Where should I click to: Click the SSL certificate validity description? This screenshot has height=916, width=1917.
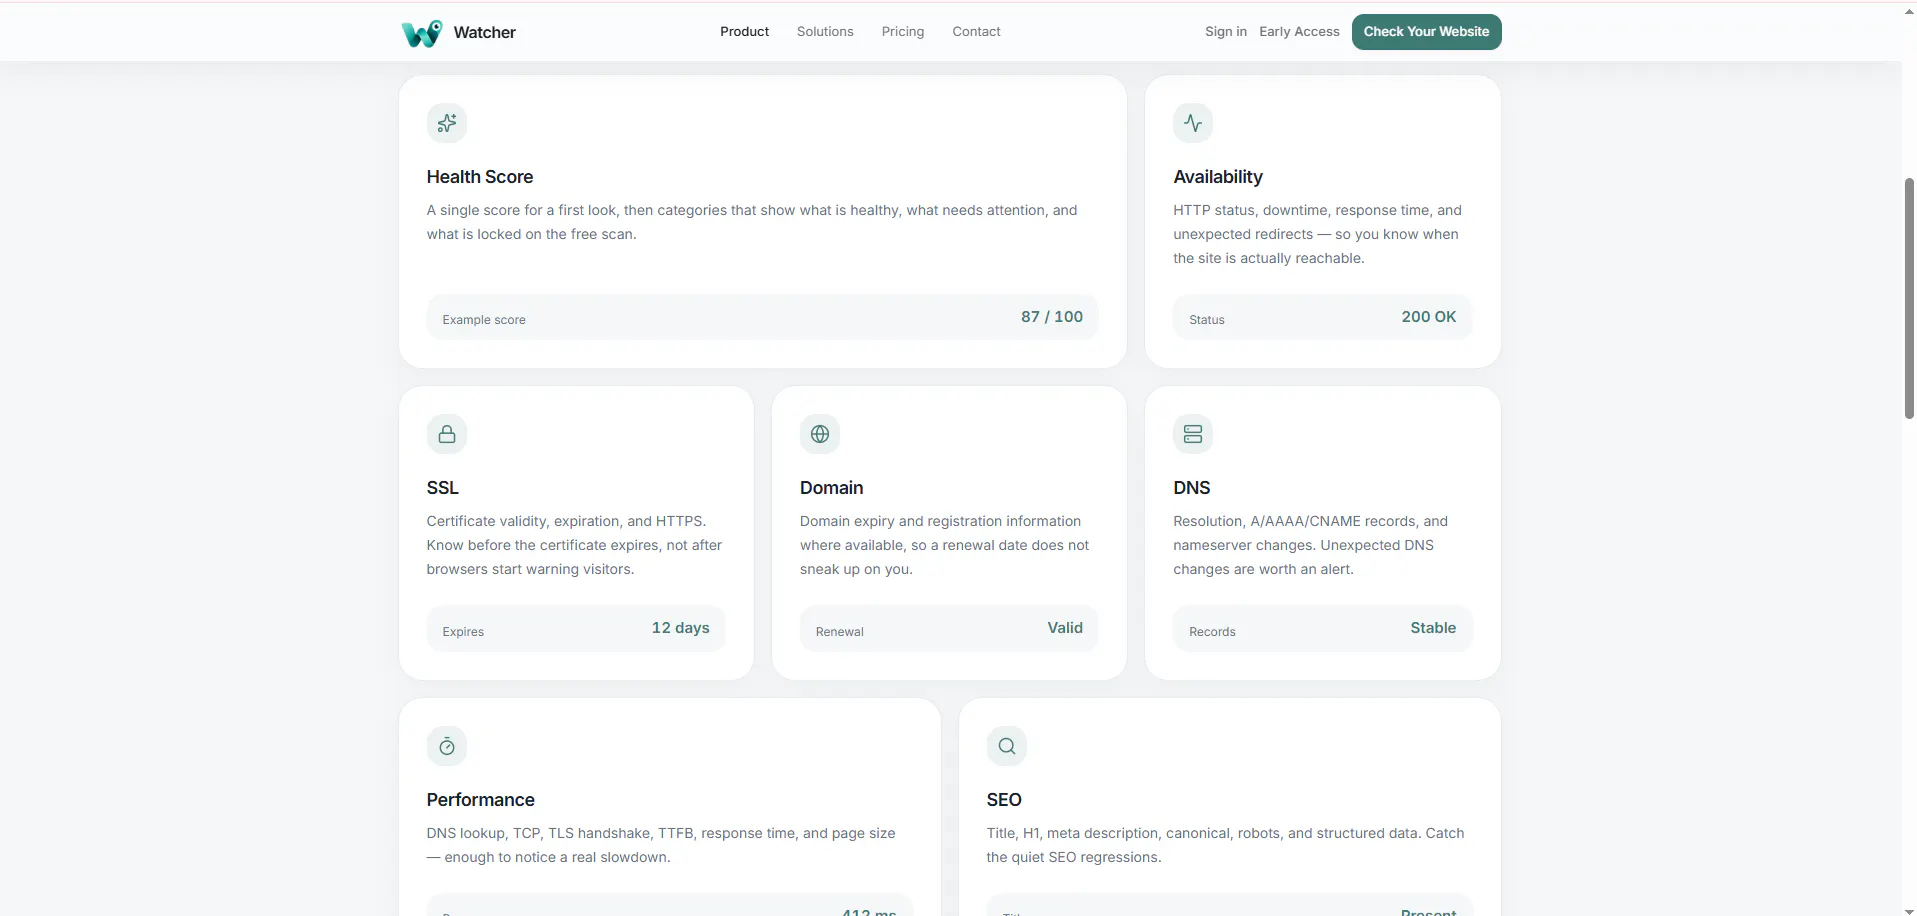coord(574,545)
